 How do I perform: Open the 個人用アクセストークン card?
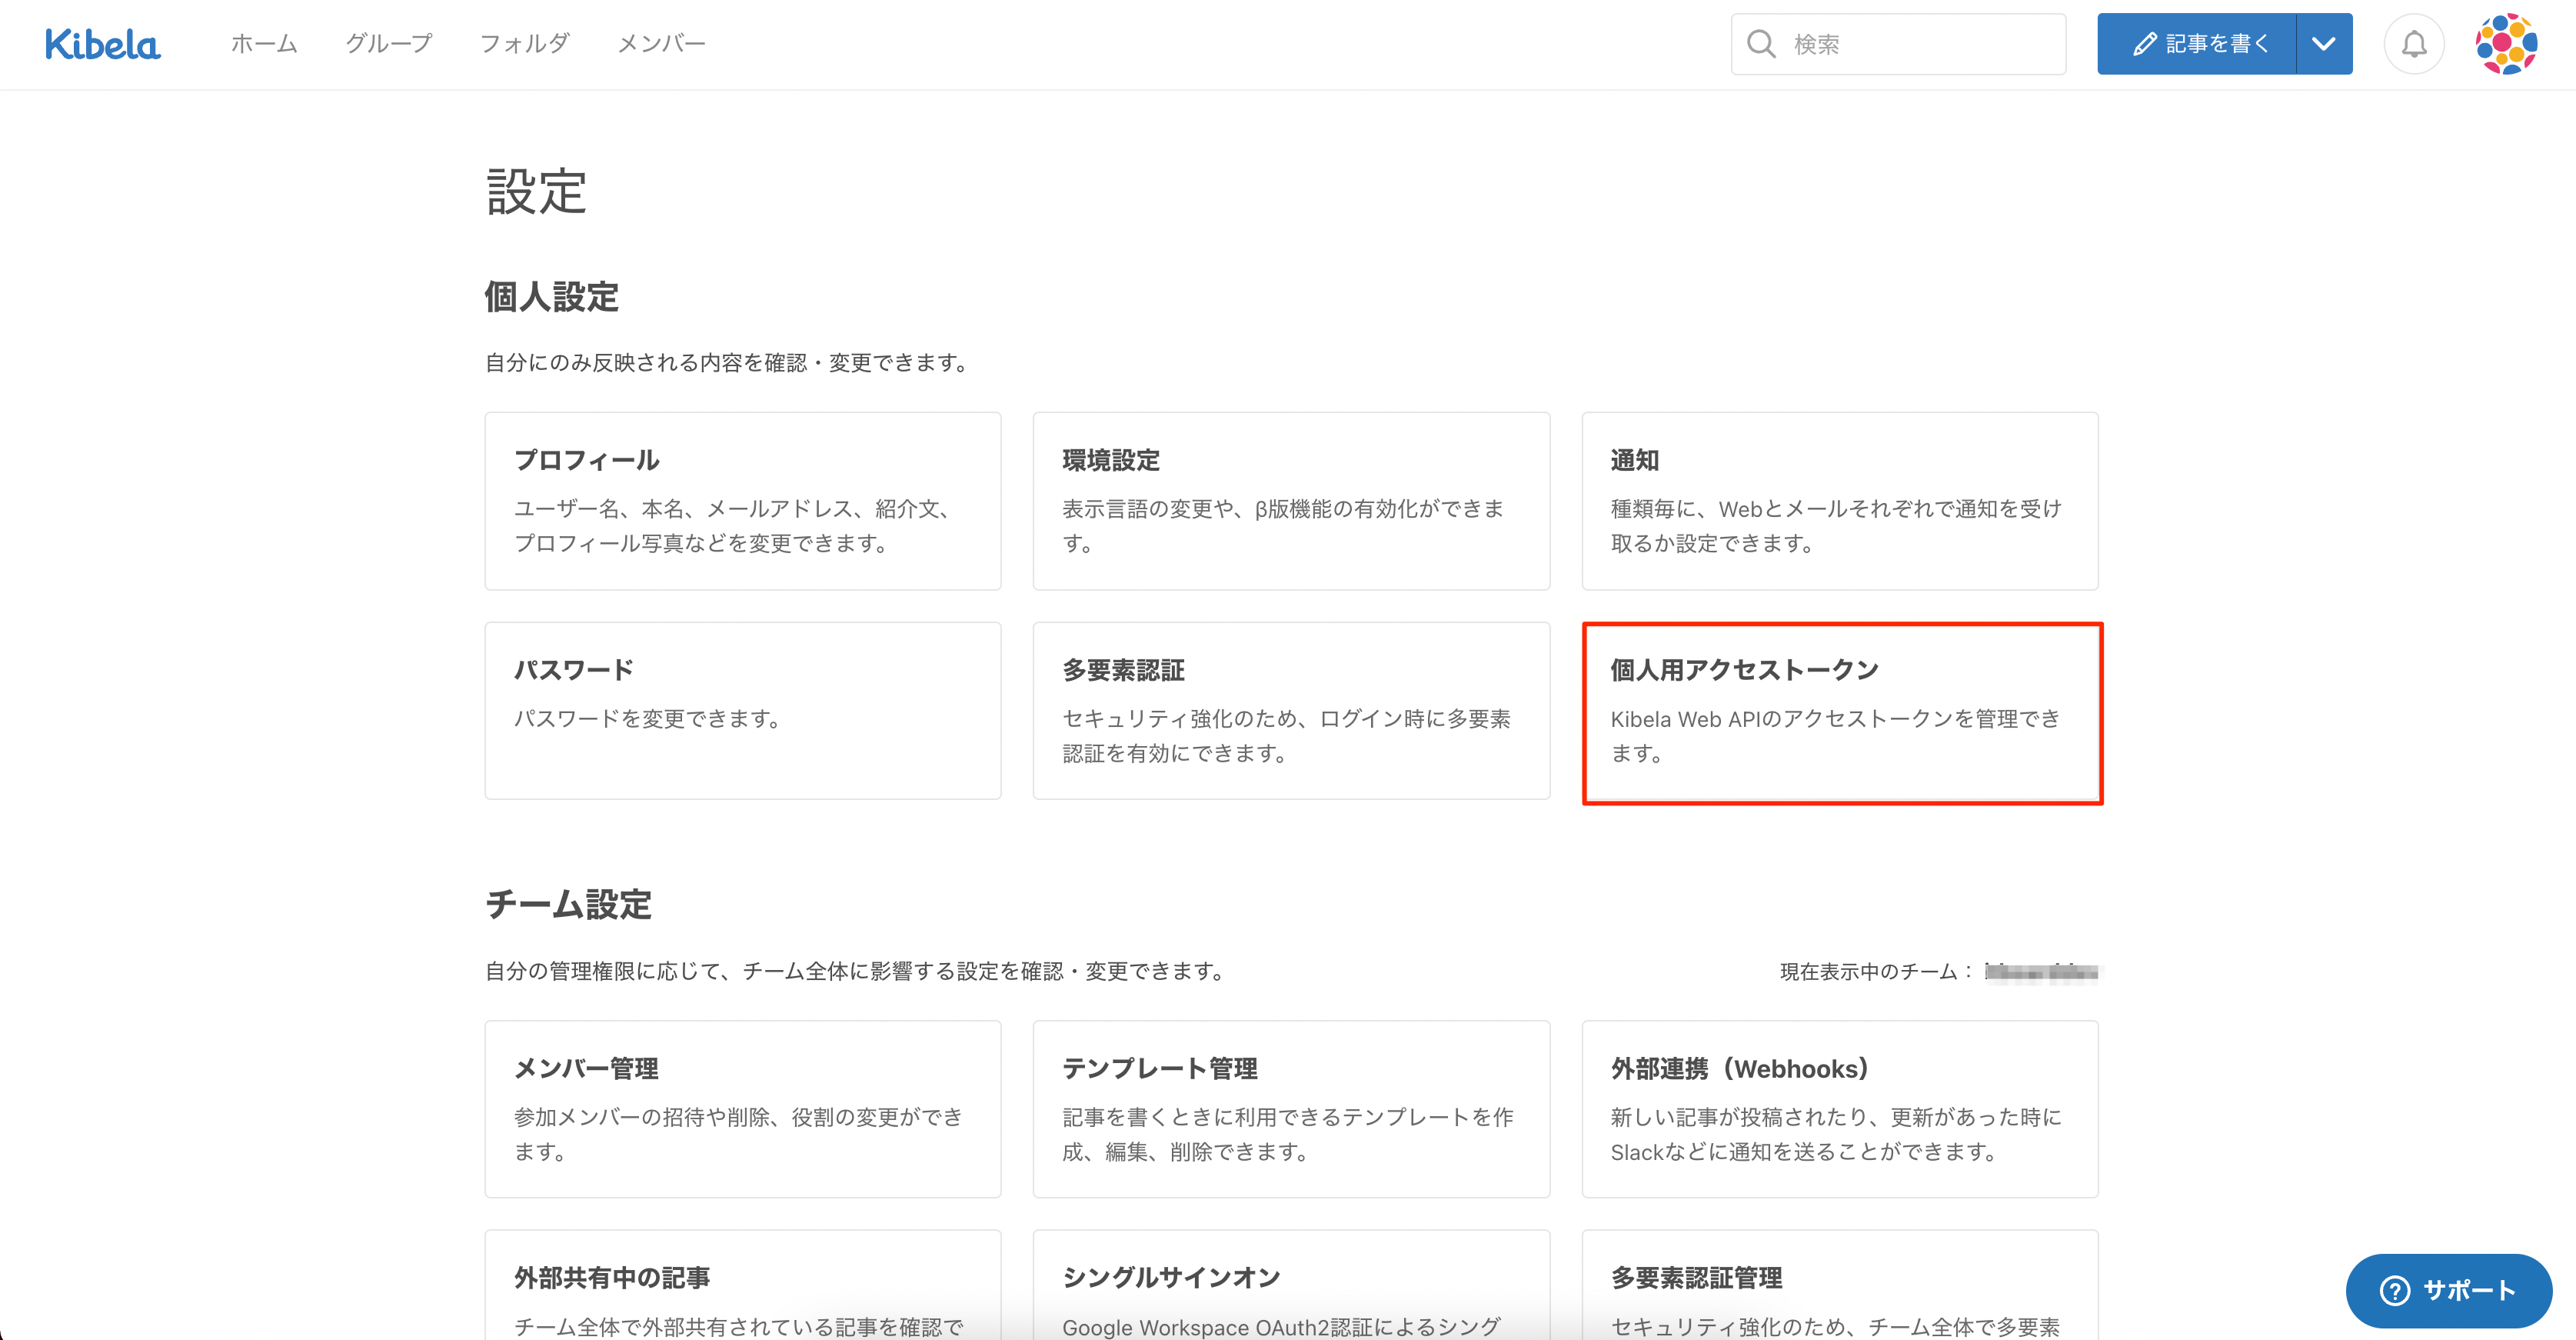click(1841, 712)
